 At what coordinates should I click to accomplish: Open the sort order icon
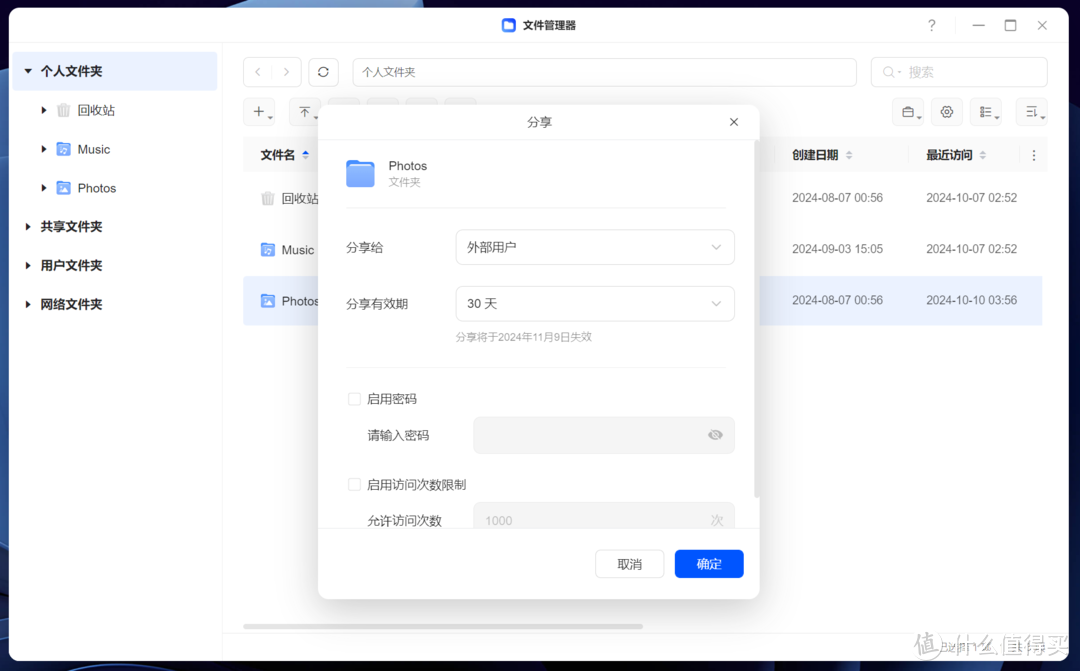coord(1031,112)
